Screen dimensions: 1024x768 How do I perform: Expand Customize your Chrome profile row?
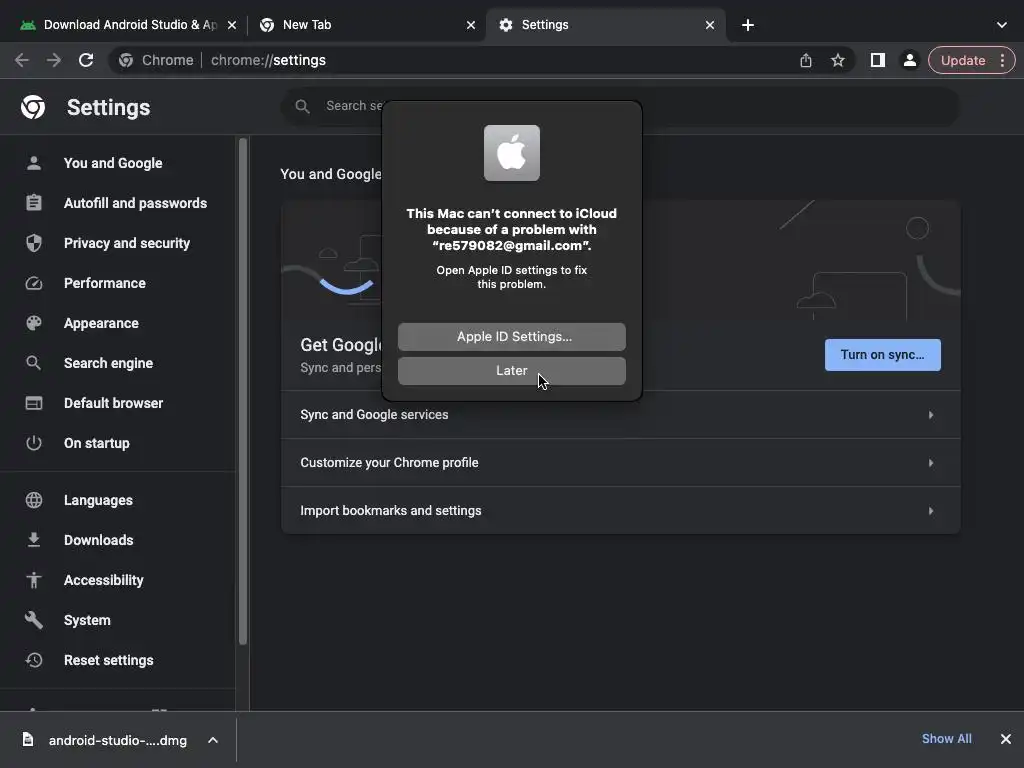(620, 462)
